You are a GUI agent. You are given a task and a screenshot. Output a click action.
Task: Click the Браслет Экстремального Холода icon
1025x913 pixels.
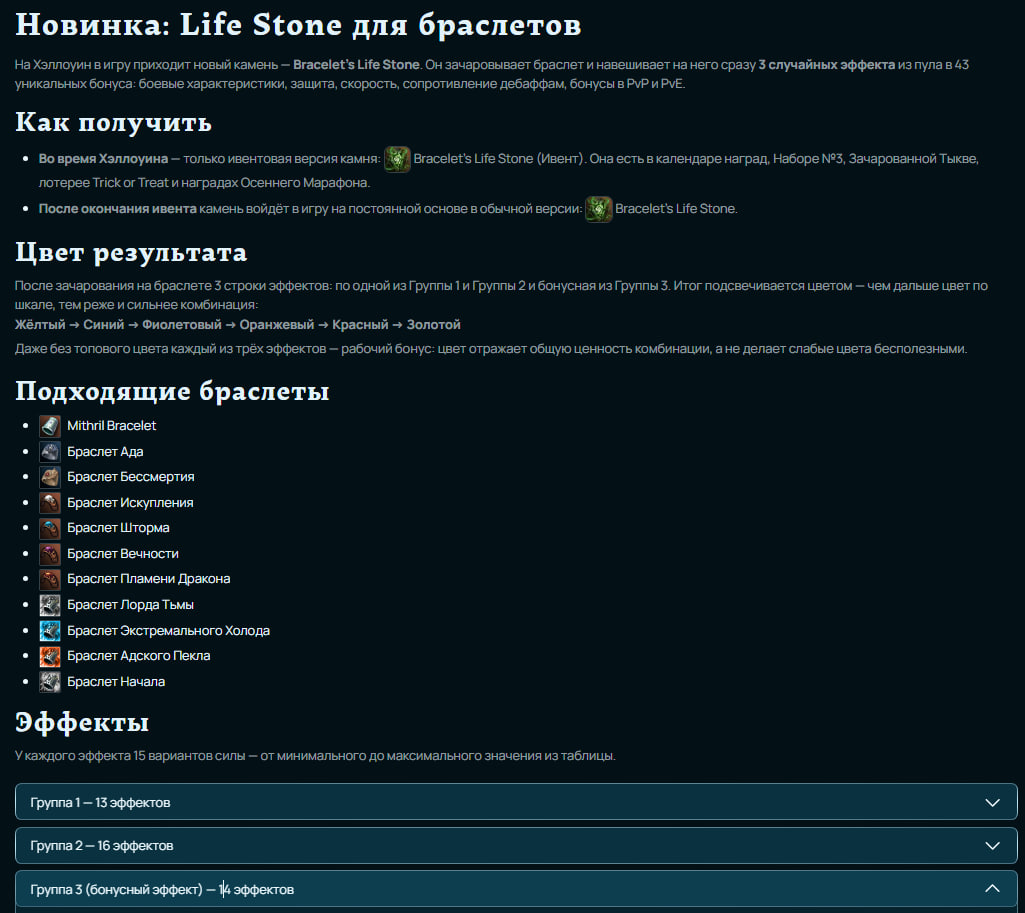click(x=50, y=631)
